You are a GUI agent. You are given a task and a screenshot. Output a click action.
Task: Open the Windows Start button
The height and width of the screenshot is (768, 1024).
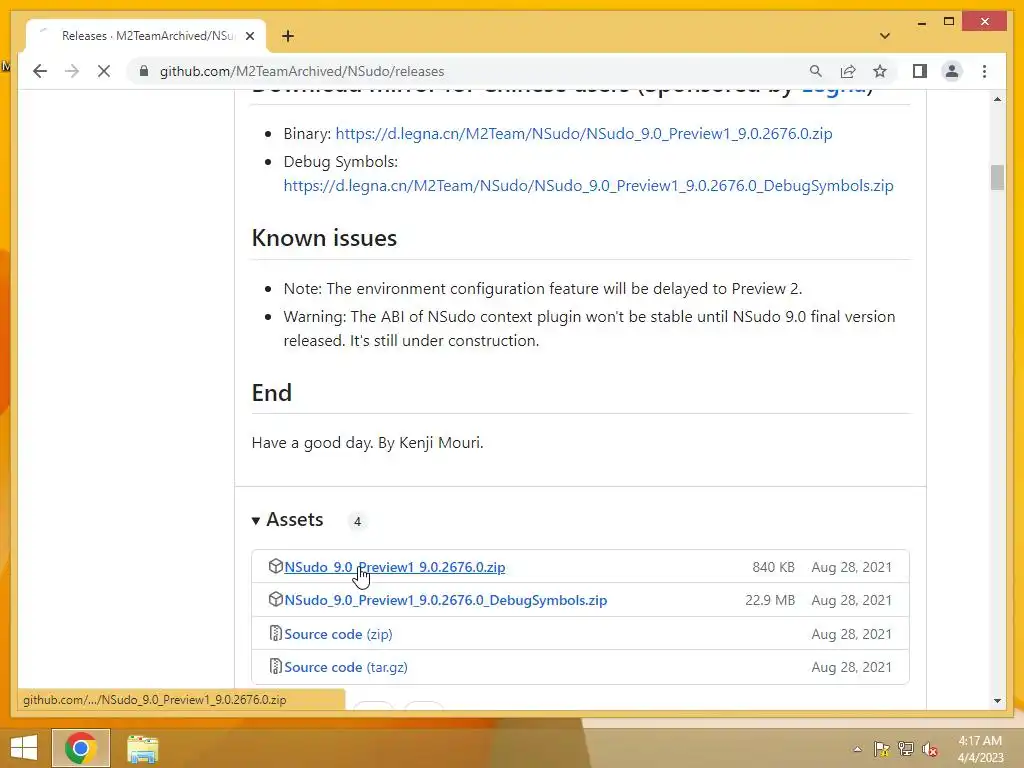tap(24, 748)
